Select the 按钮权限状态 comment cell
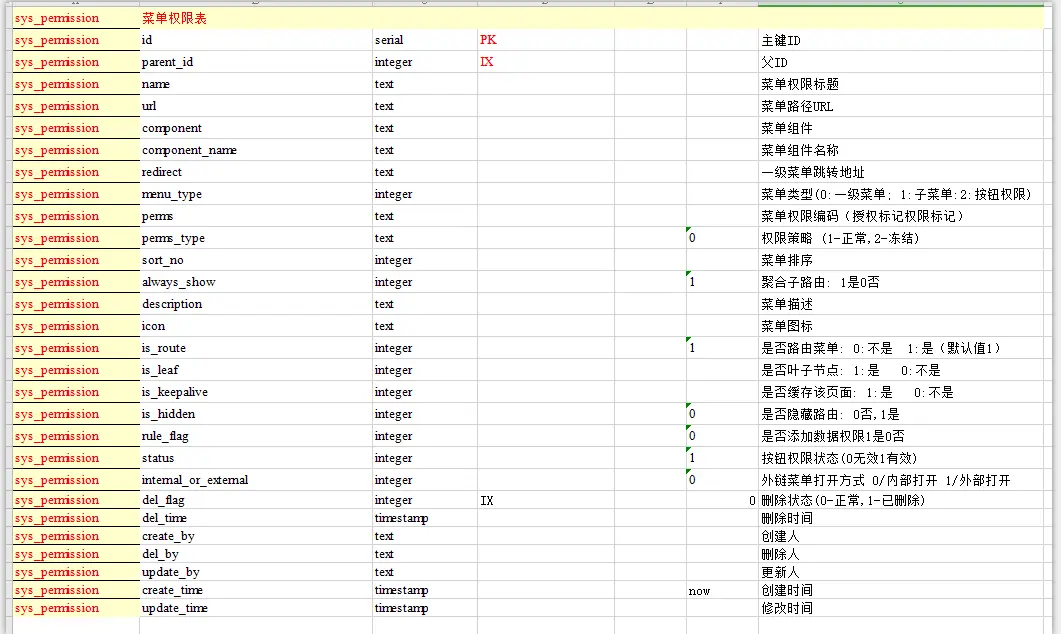 pyautogui.click(x=901, y=458)
